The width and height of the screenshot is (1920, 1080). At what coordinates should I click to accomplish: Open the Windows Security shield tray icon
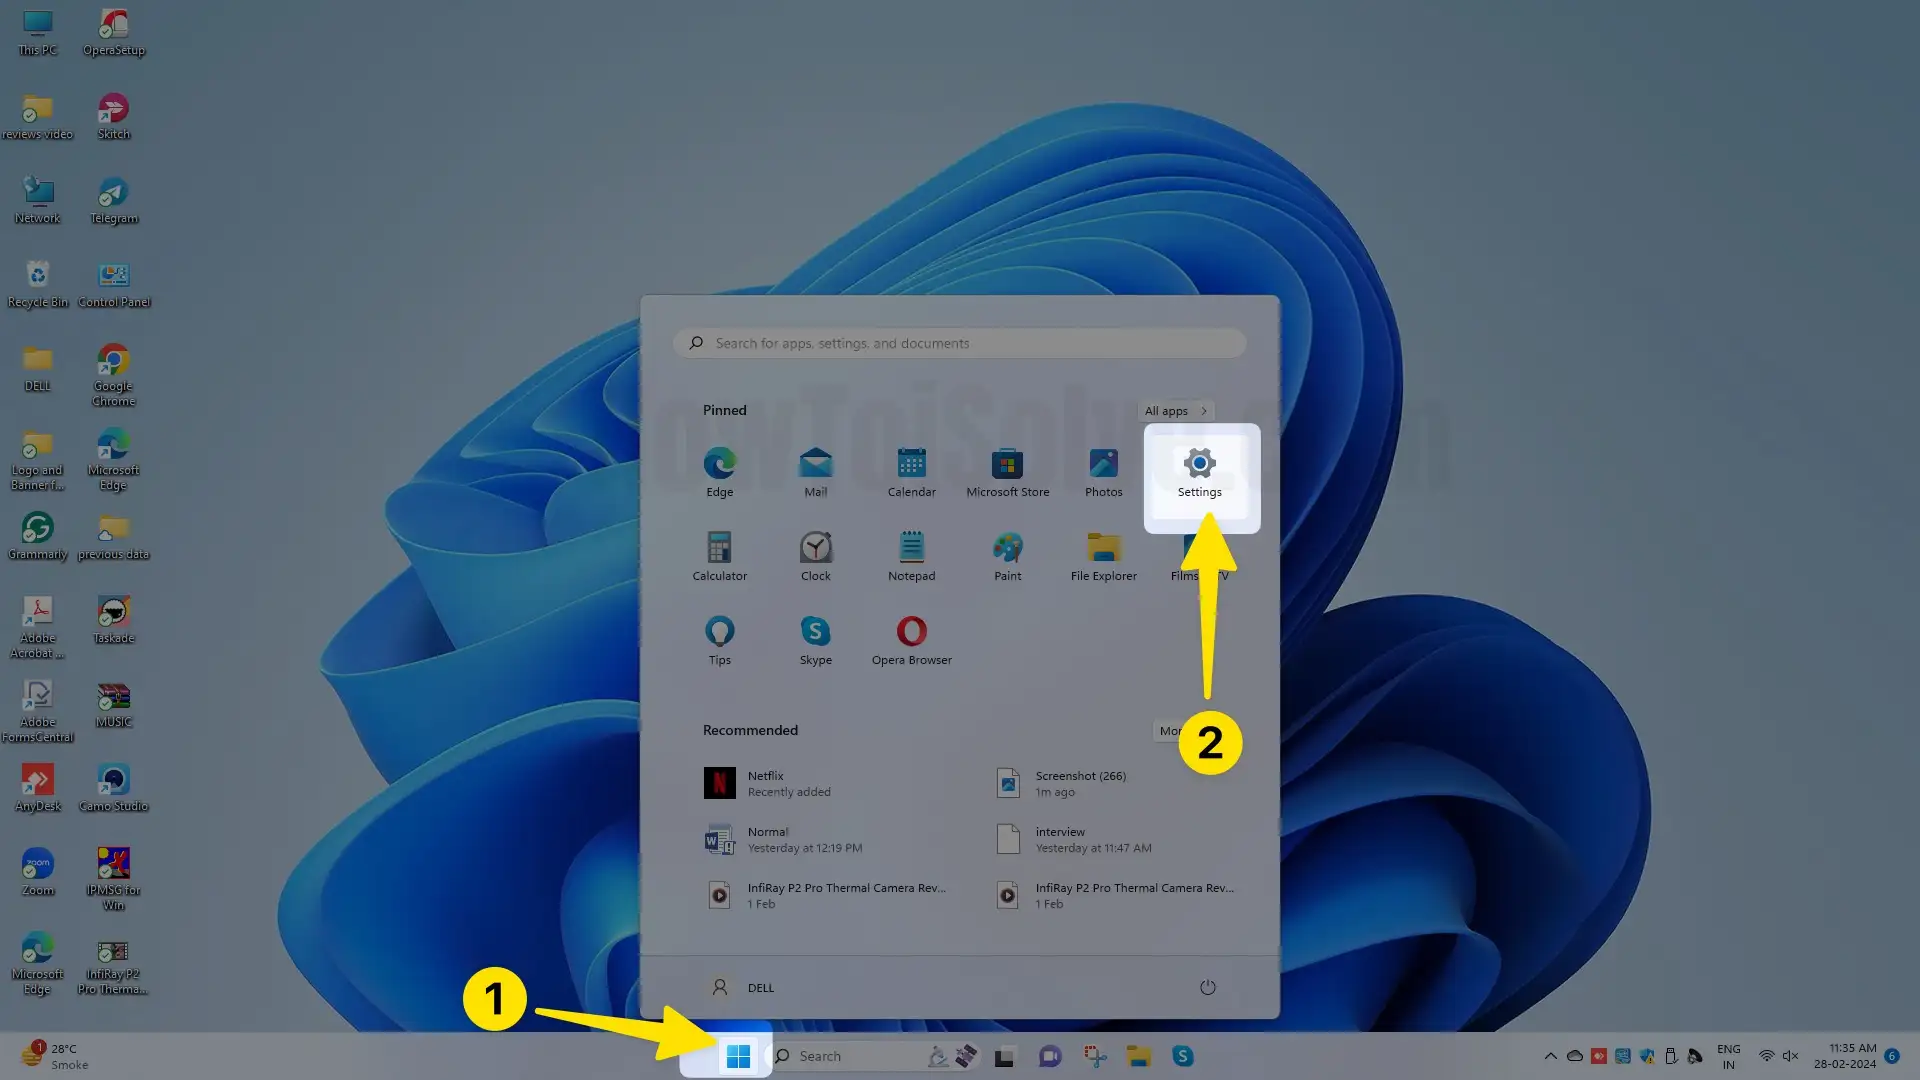1646,1056
